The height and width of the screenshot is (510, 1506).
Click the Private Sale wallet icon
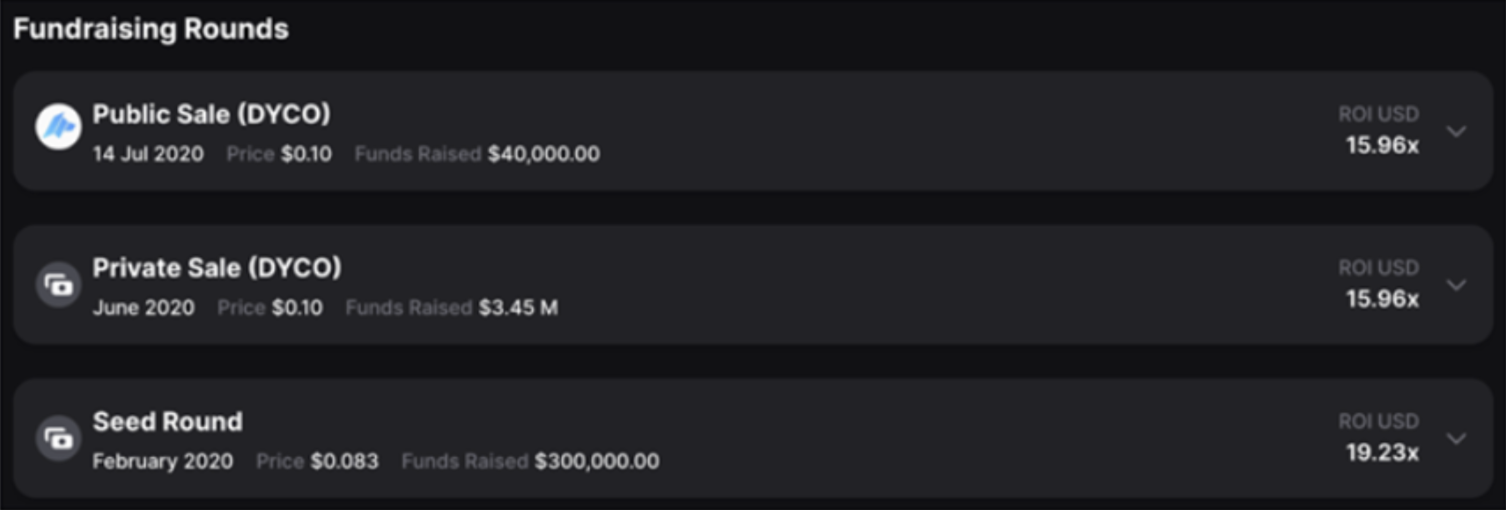58,285
